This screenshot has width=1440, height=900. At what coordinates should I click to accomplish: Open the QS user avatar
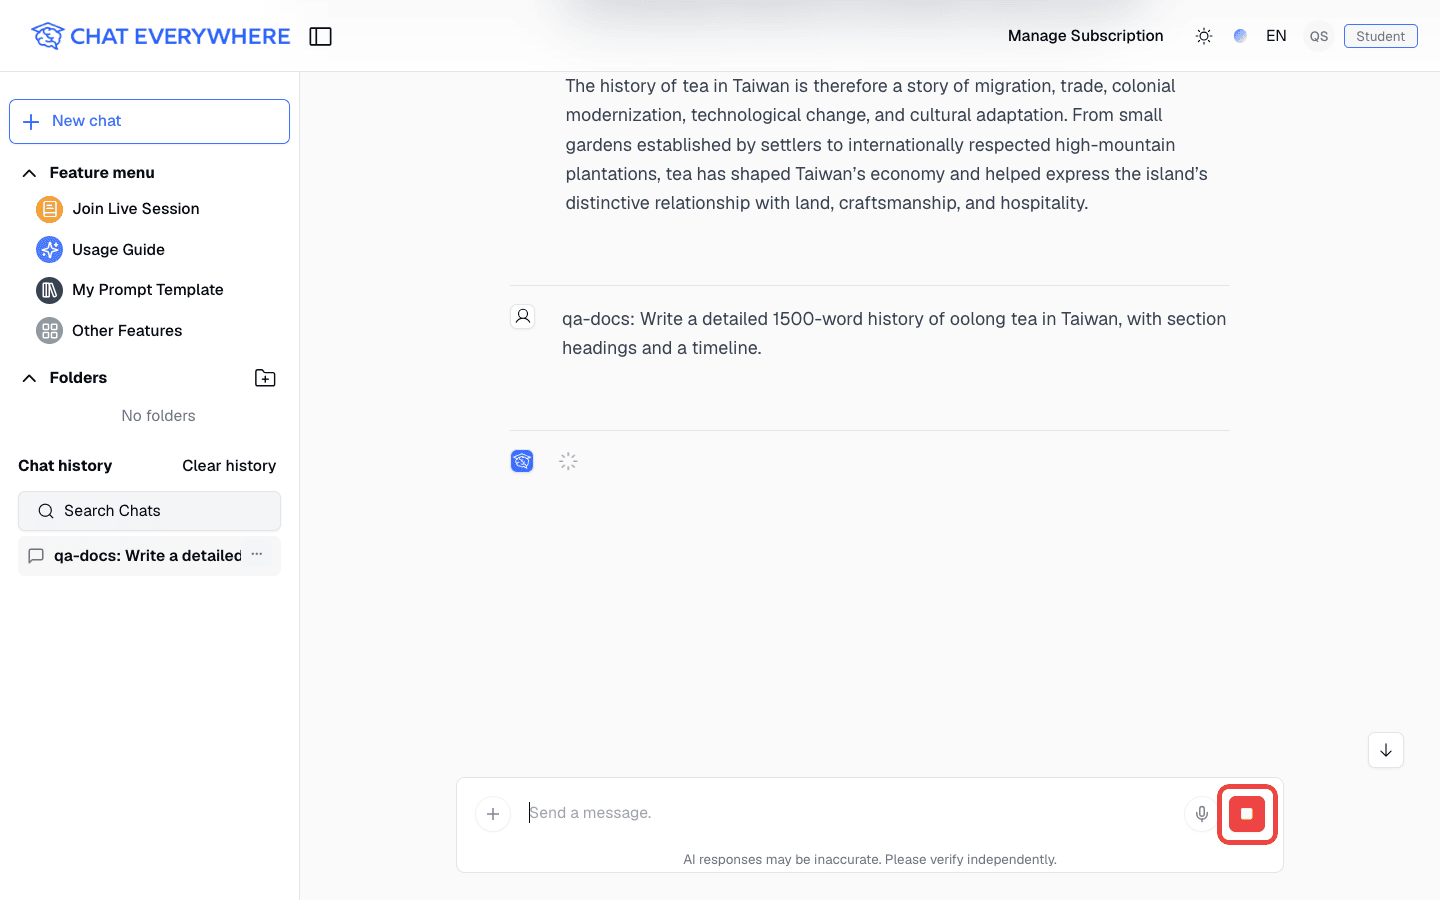(1319, 36)
